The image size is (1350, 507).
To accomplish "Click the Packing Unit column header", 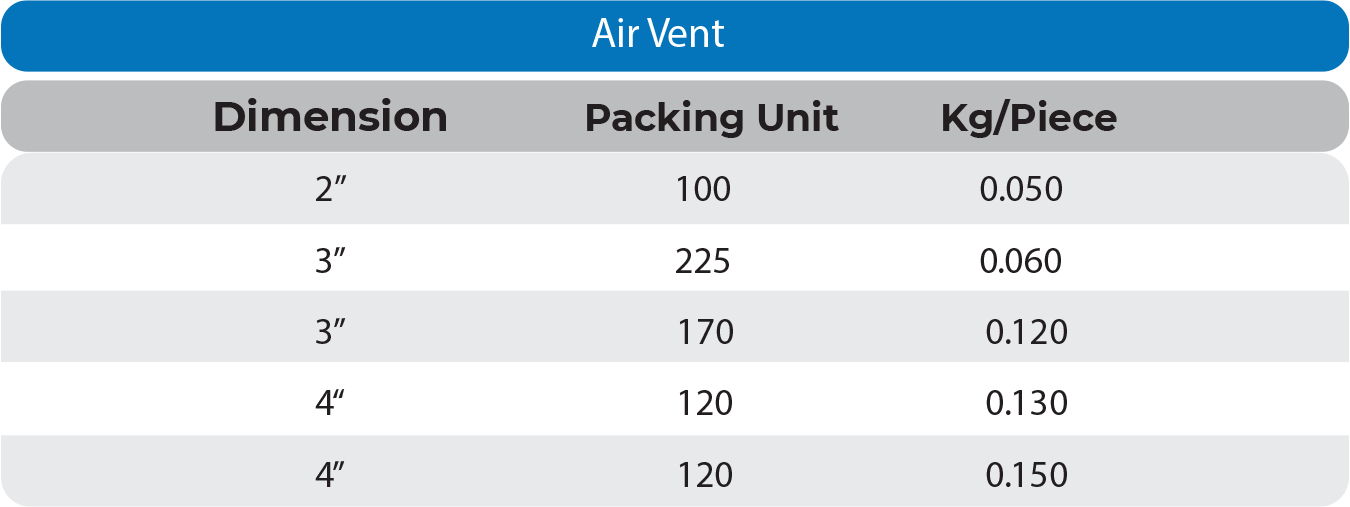I will pyautogui.click(x=711, y=118).
